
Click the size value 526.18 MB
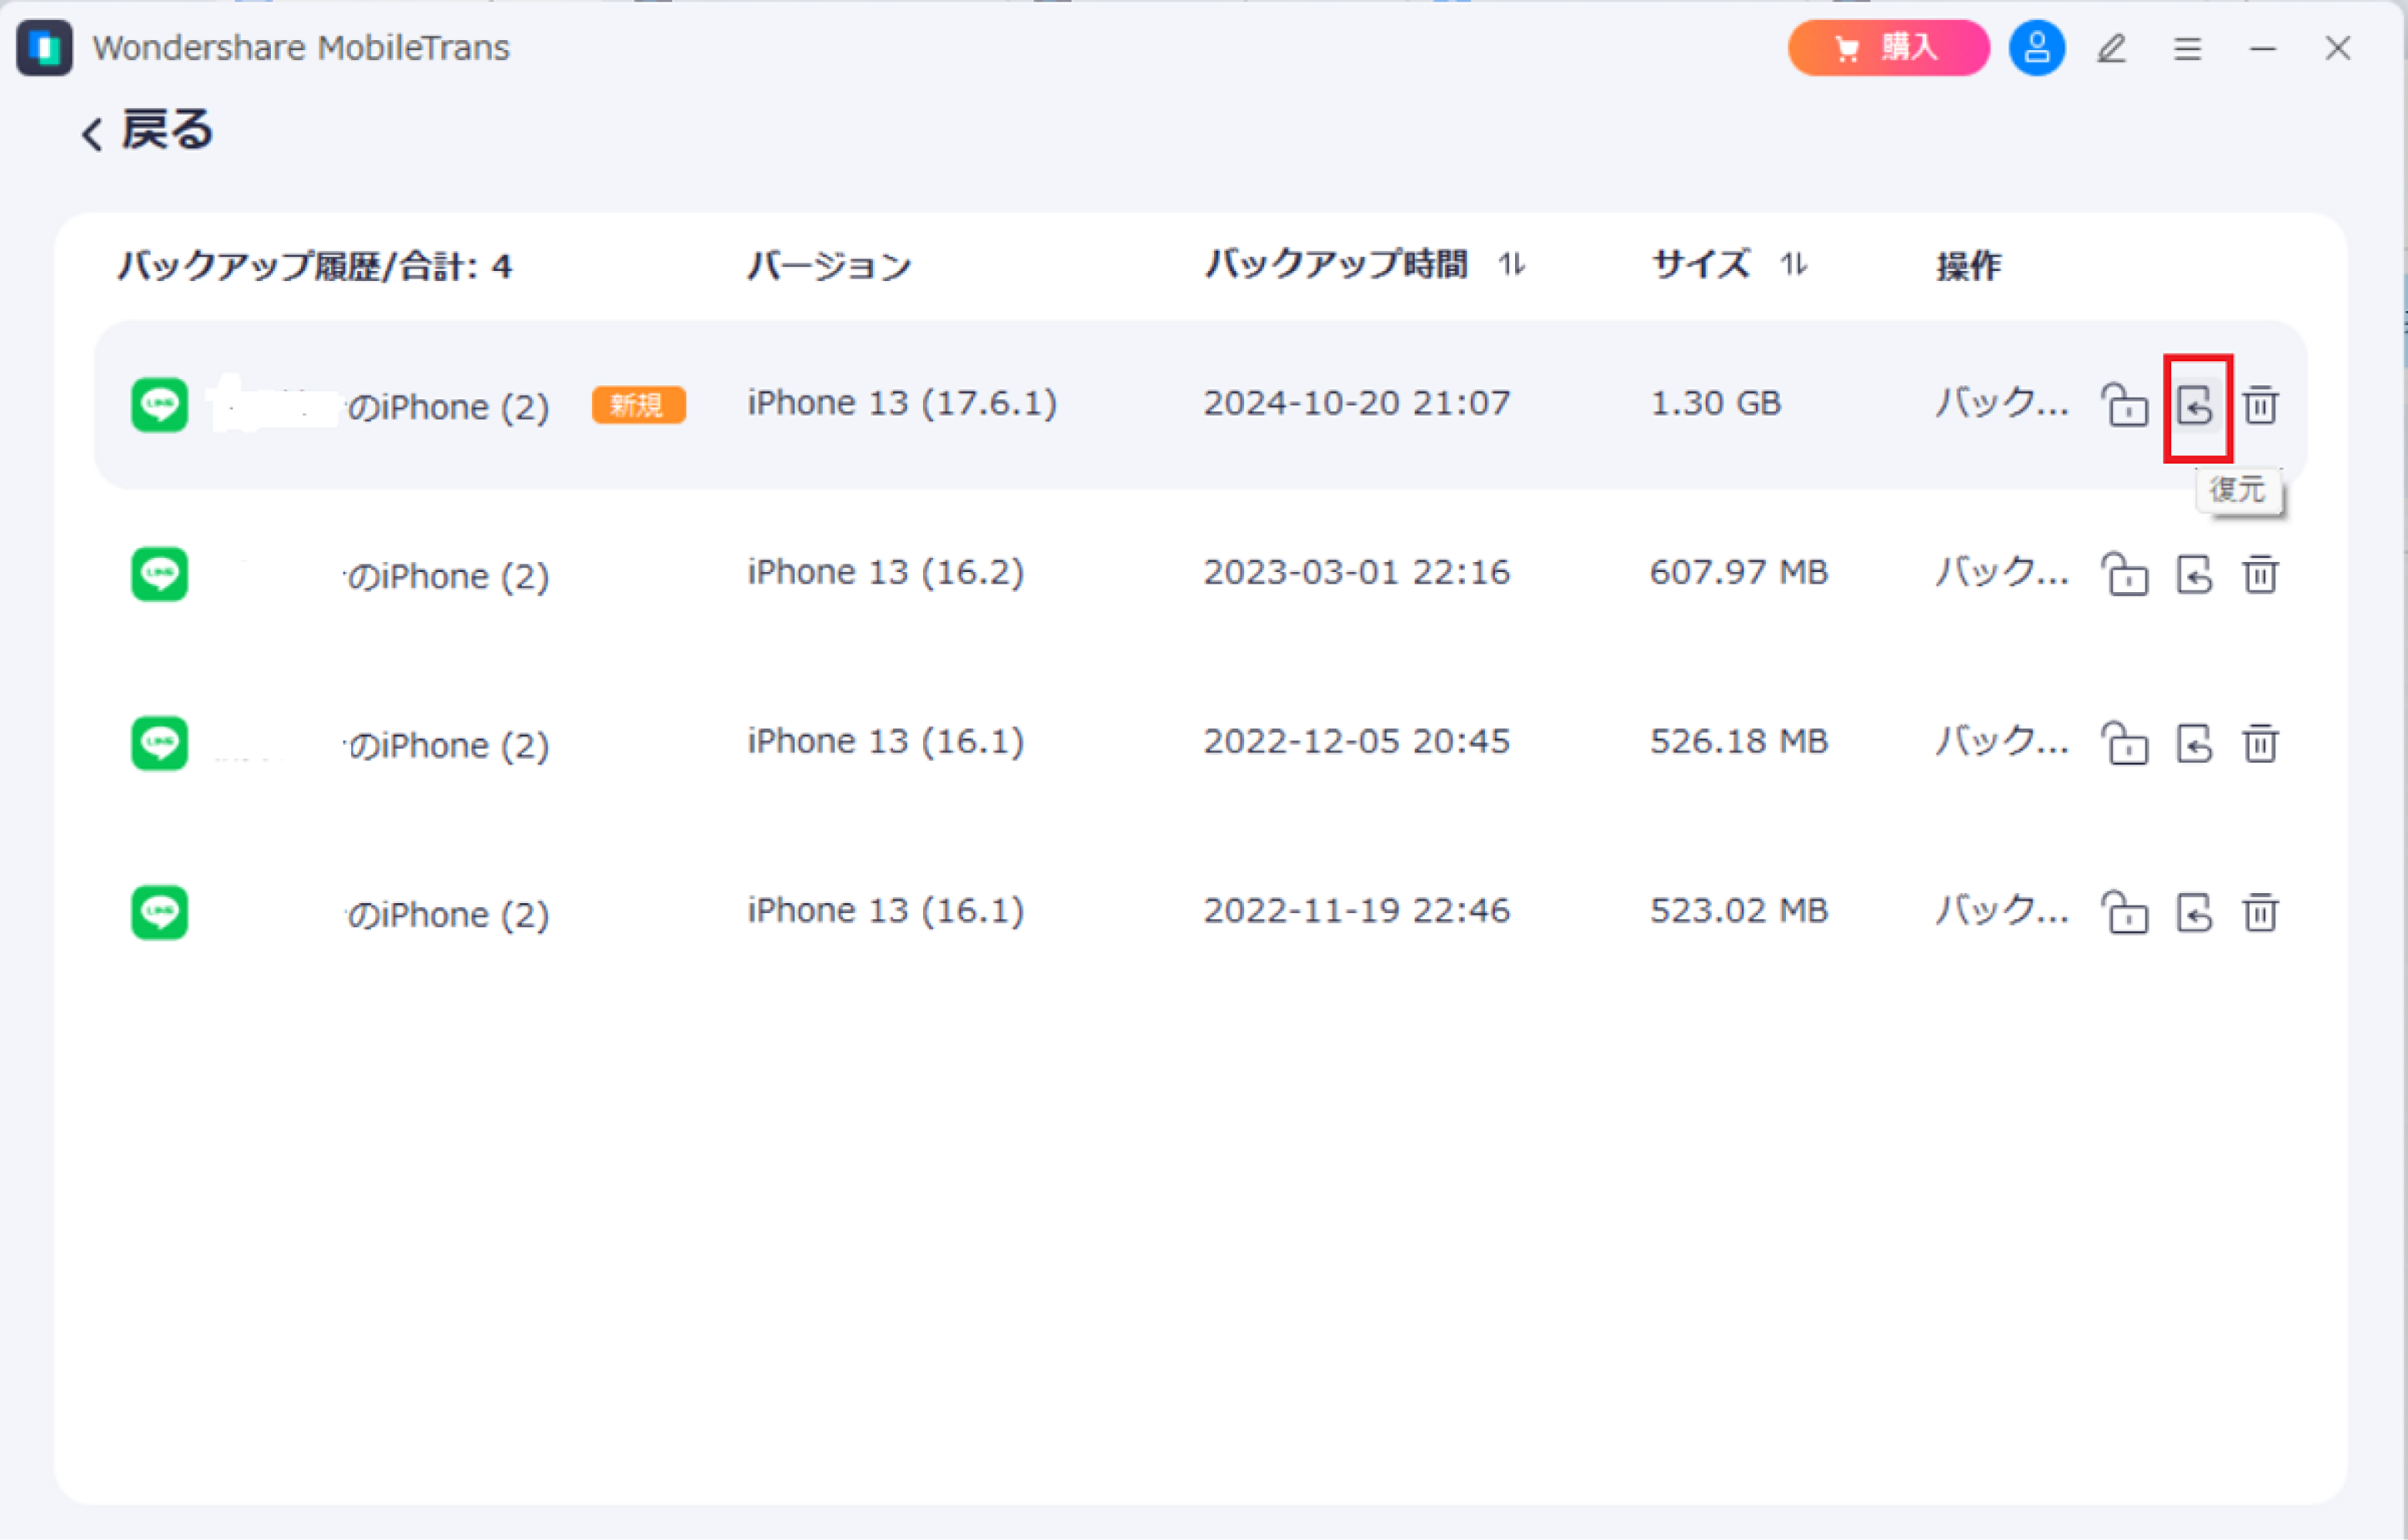pyautogui.click(x=1739, y=741)
